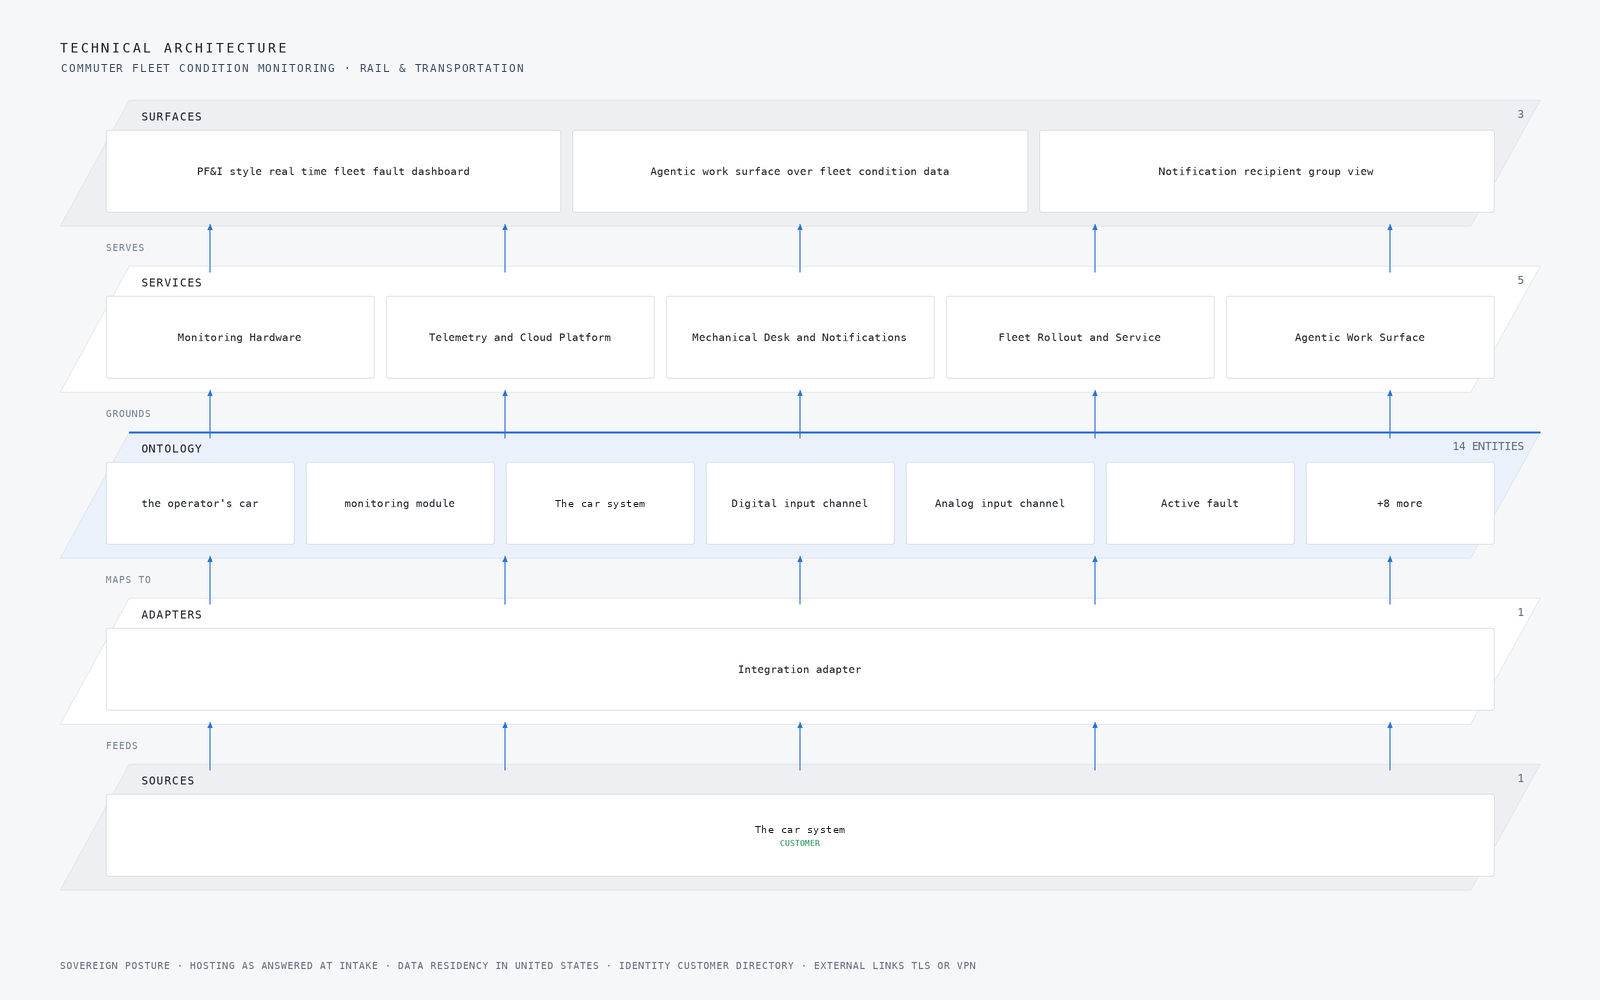
Task: Select Fleet Rollout and Service box
Action: tap(1080, 337)
